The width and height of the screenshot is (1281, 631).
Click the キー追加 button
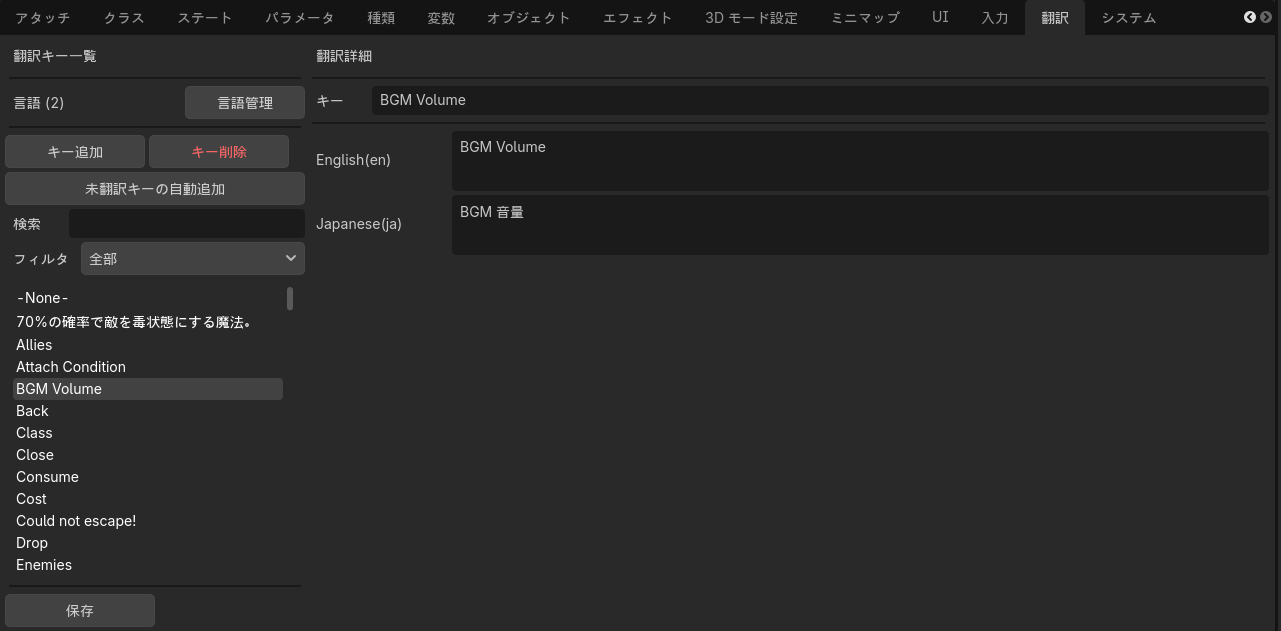coord(75,152)
